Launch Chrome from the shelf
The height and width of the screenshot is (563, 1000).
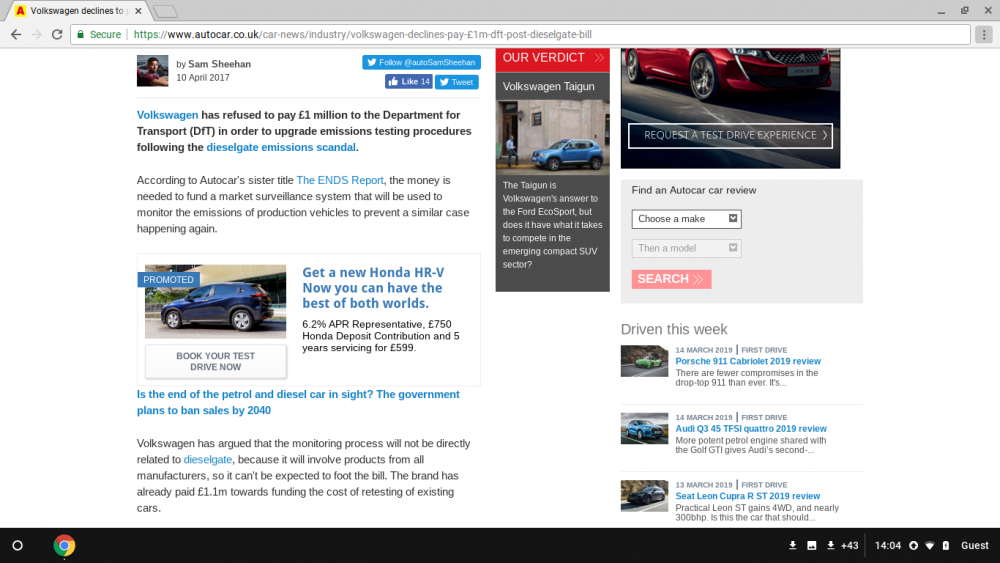tap(64, 546)
